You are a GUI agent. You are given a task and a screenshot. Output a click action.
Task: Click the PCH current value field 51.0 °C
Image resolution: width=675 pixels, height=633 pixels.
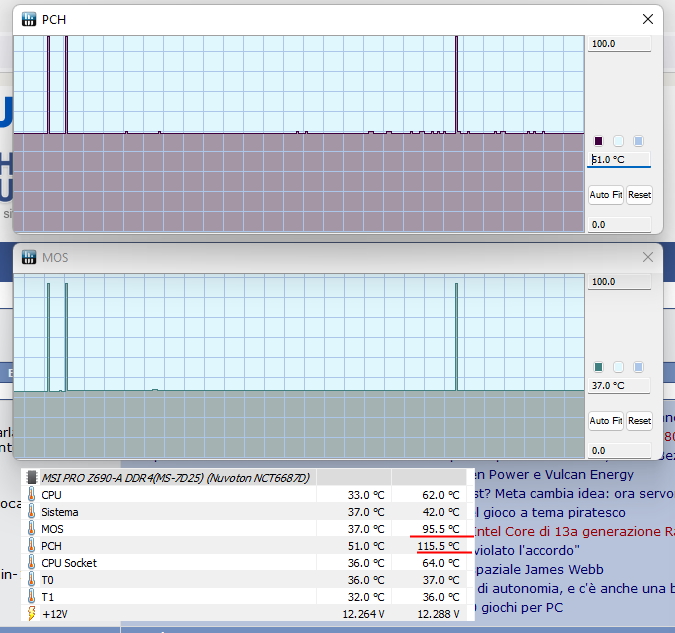click(x=619, y=159)
